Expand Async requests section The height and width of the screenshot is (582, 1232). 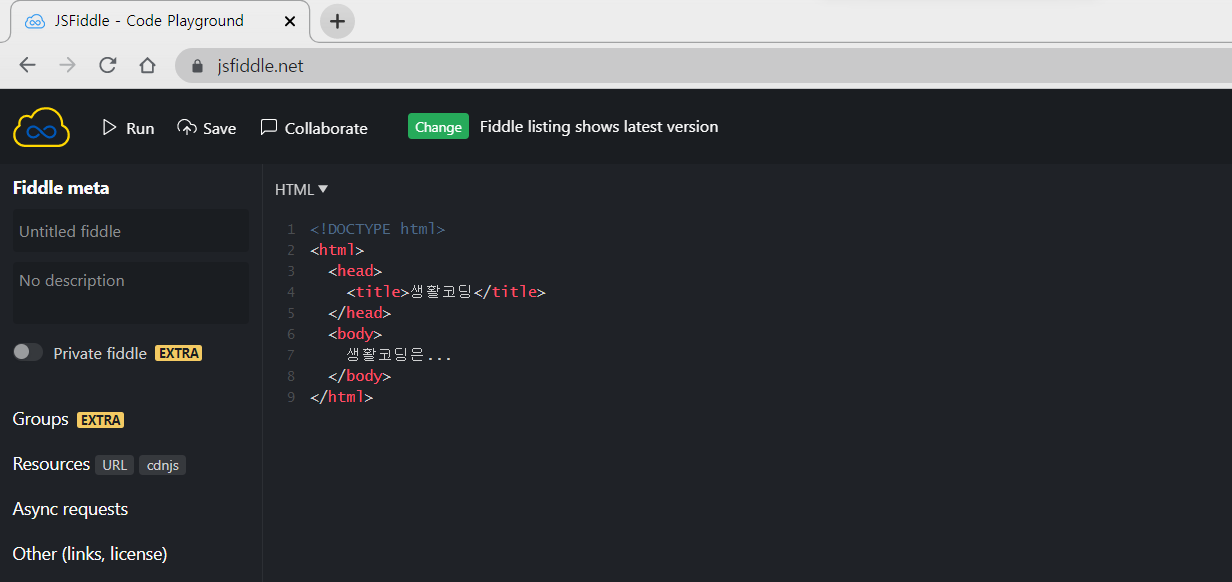click(x=71, y=509)
